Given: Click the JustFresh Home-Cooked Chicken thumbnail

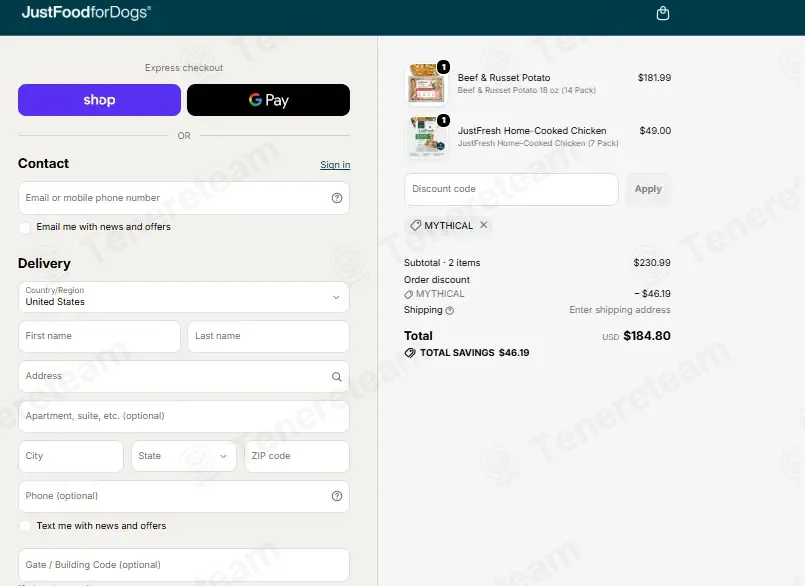Looking at the screenshot, I should pyautogui.click(x=427, y=136).
